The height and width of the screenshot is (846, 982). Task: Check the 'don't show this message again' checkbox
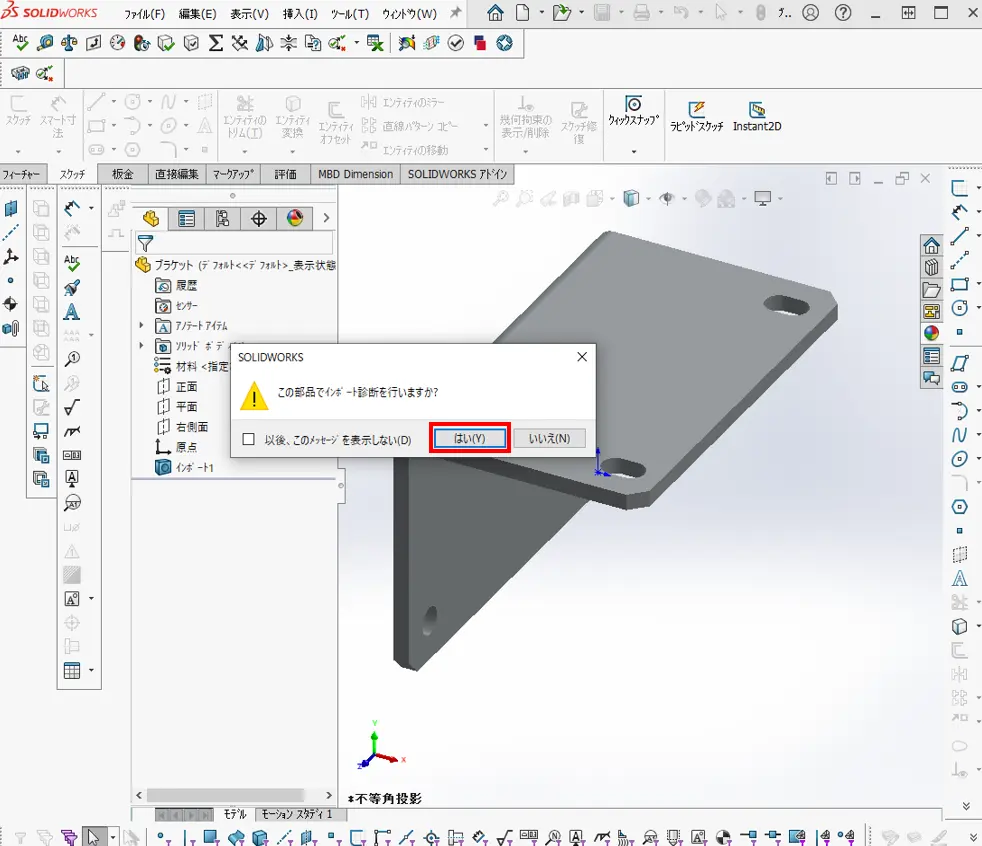click(x=249, y=439)
